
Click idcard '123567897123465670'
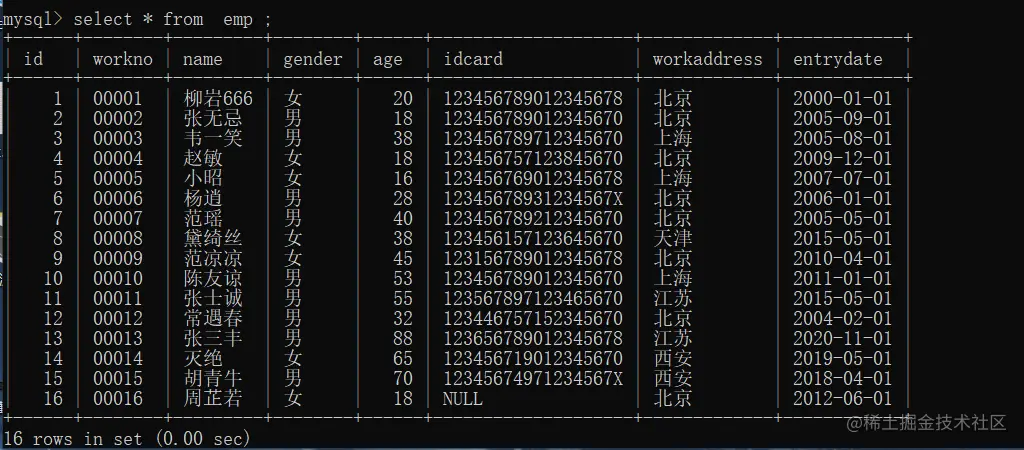click(533, 298)
